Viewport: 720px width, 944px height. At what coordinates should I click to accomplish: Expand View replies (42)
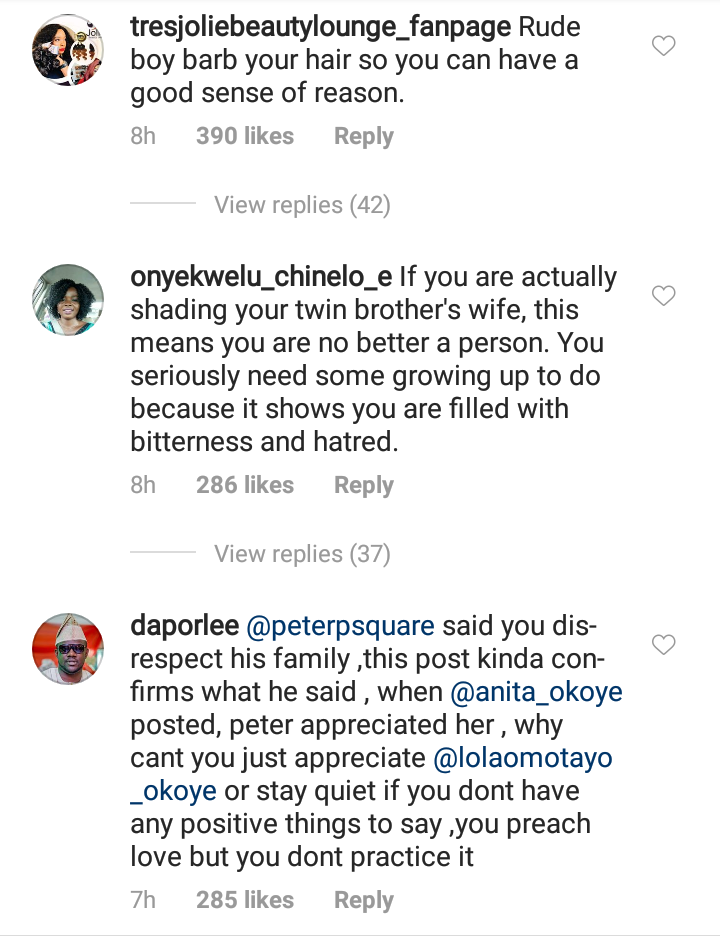point(302,205)
